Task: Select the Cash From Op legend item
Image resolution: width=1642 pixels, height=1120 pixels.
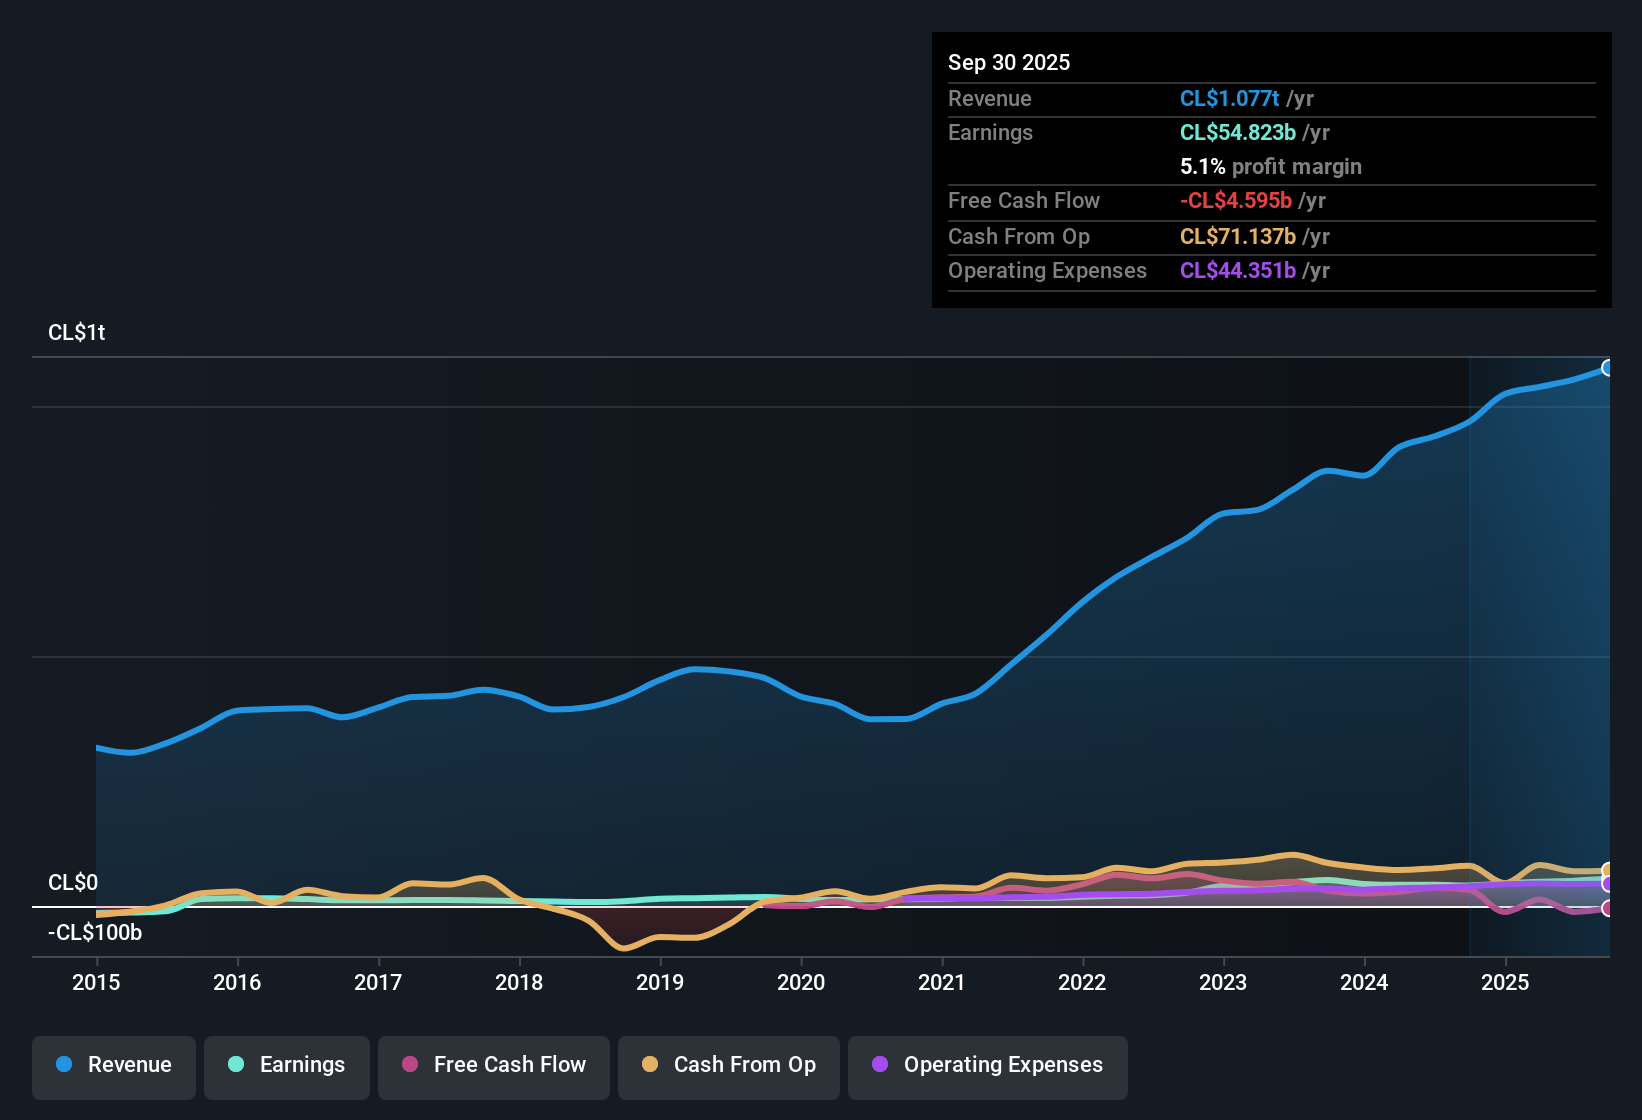Action: tap(728, 1064)
